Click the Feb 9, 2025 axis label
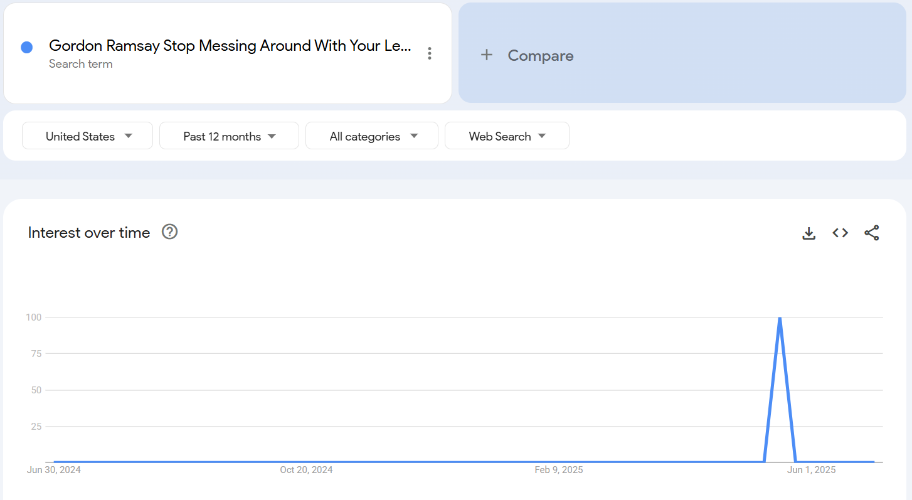Screen dimensions: 912x500 click(558, 470)
